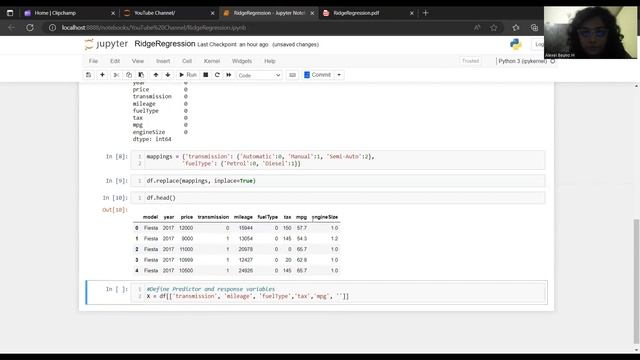Open browser collections icon
This screenshot has width=640, height=360.
534,28
